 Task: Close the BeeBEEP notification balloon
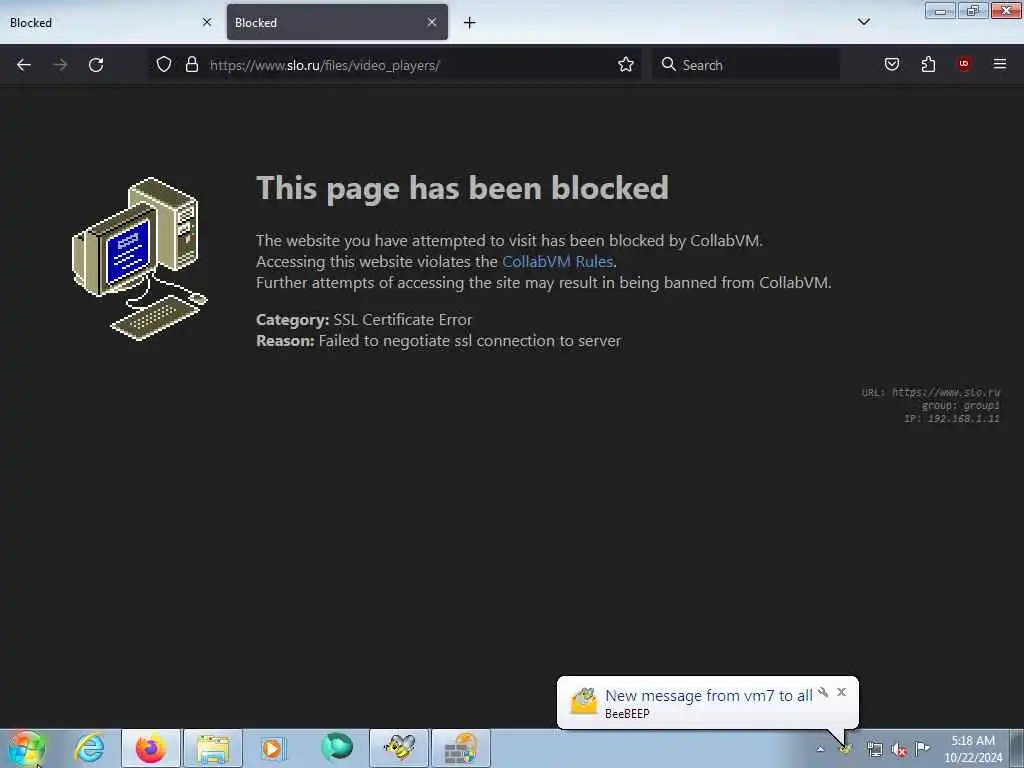(841, 692)
